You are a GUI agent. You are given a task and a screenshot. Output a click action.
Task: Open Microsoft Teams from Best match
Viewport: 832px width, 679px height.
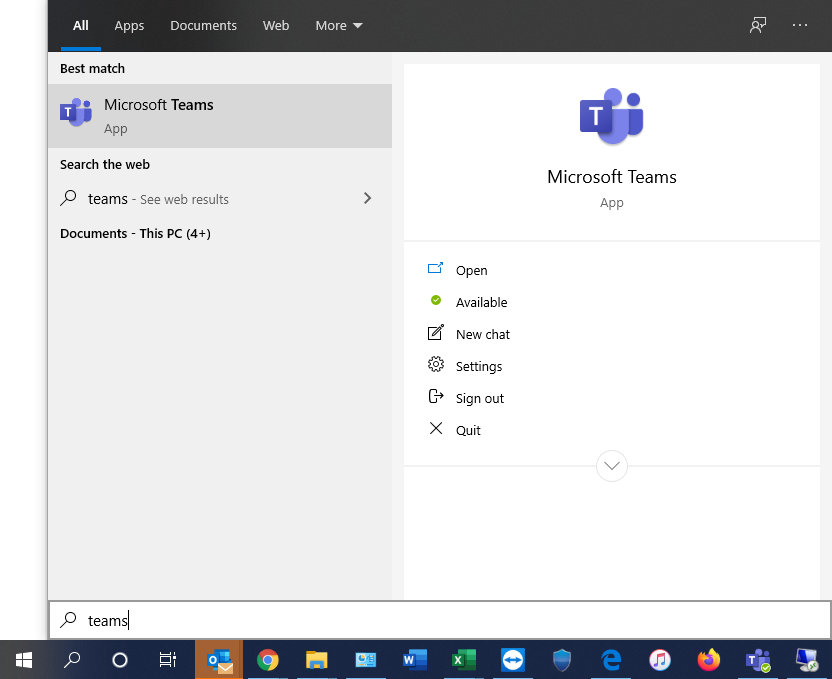160,115
